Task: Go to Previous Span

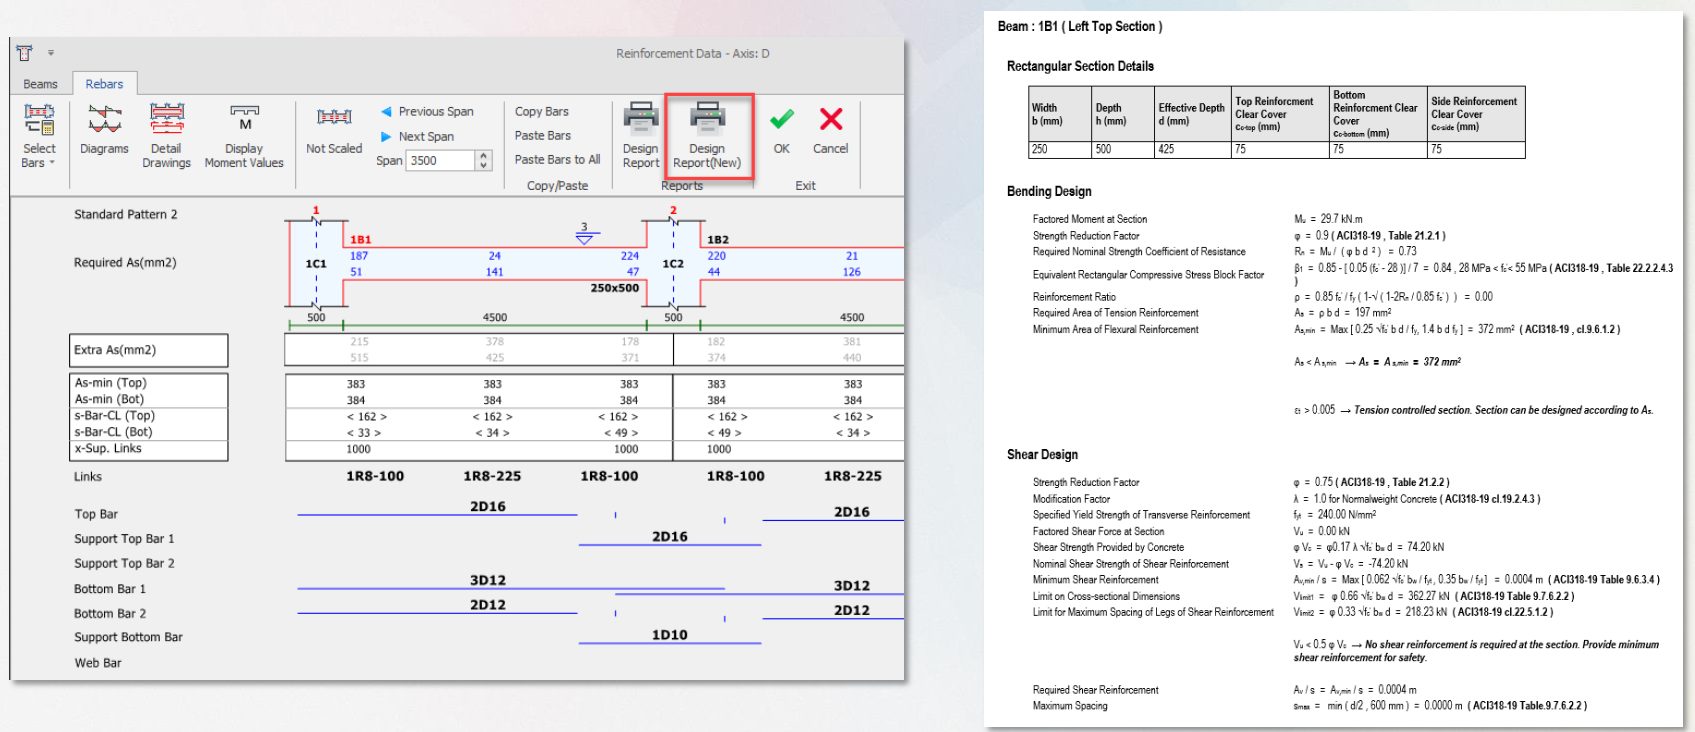Action: [x=427, y=111]
